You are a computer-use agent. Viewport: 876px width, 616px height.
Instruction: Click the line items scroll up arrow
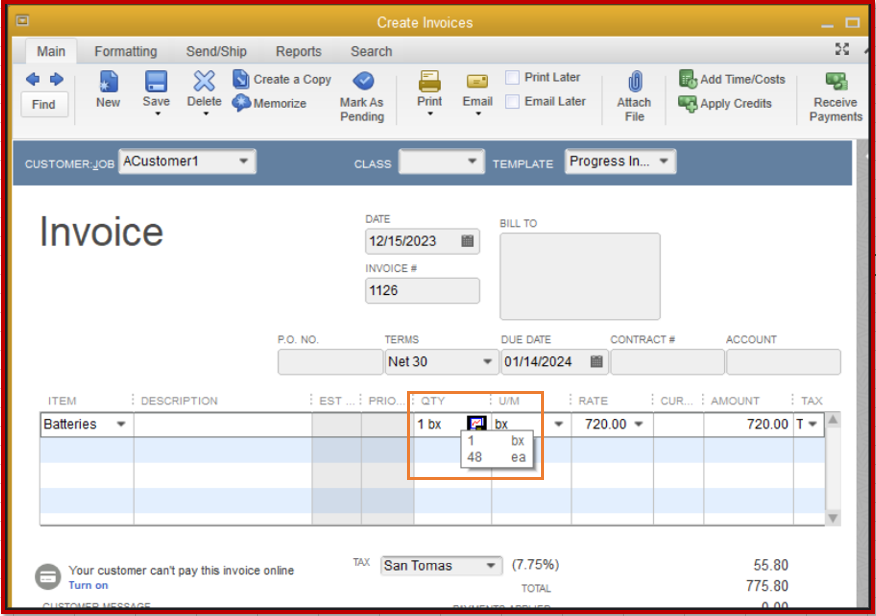[833, 419]
